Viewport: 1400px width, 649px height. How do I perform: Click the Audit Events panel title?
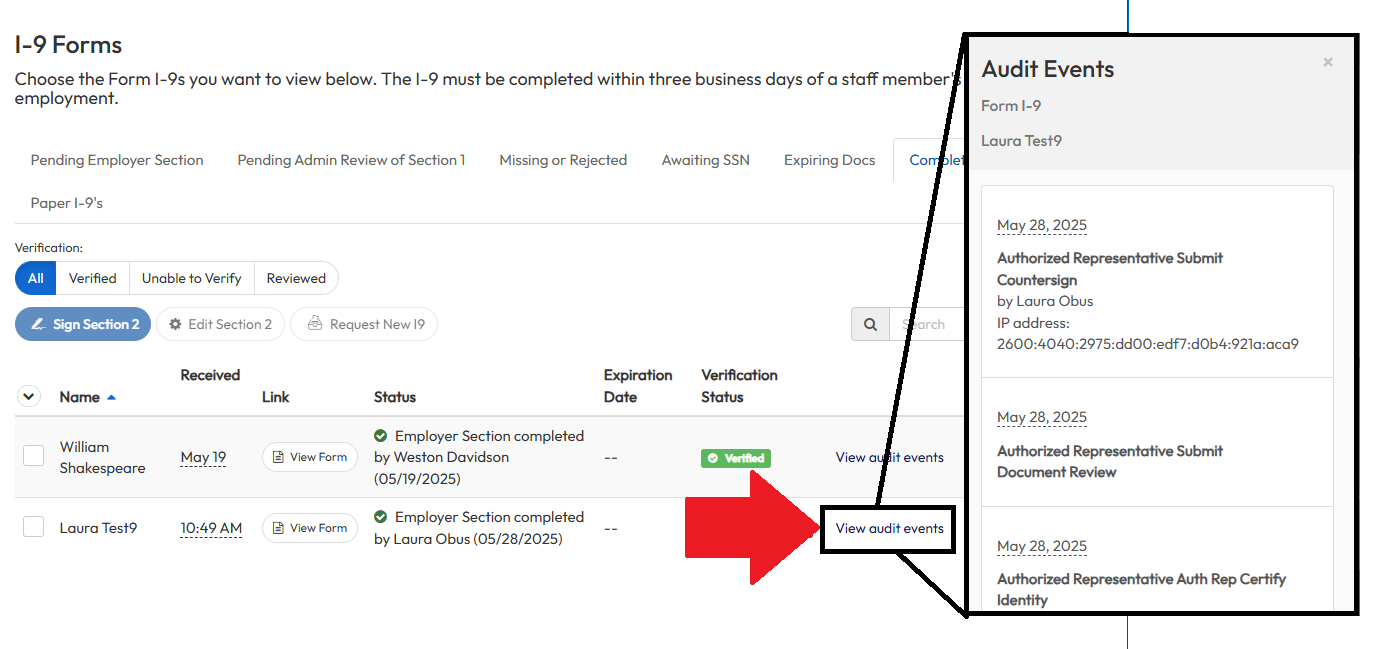[x=1048, y=69]
